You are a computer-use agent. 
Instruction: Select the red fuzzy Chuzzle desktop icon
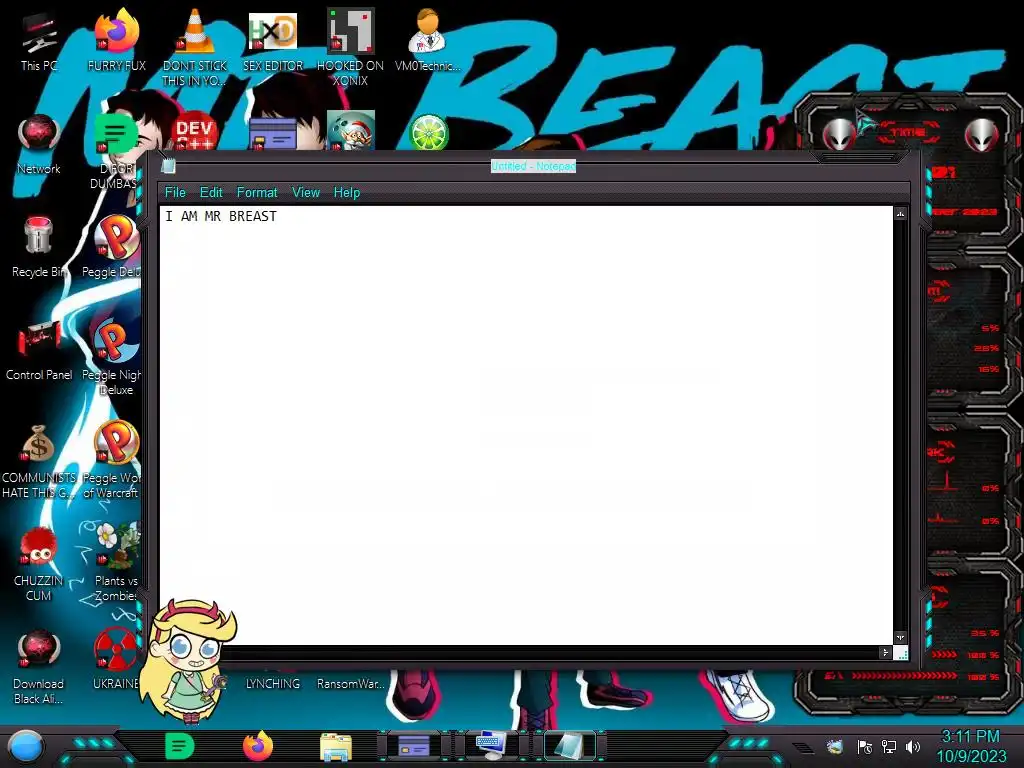tap(39, 563)
